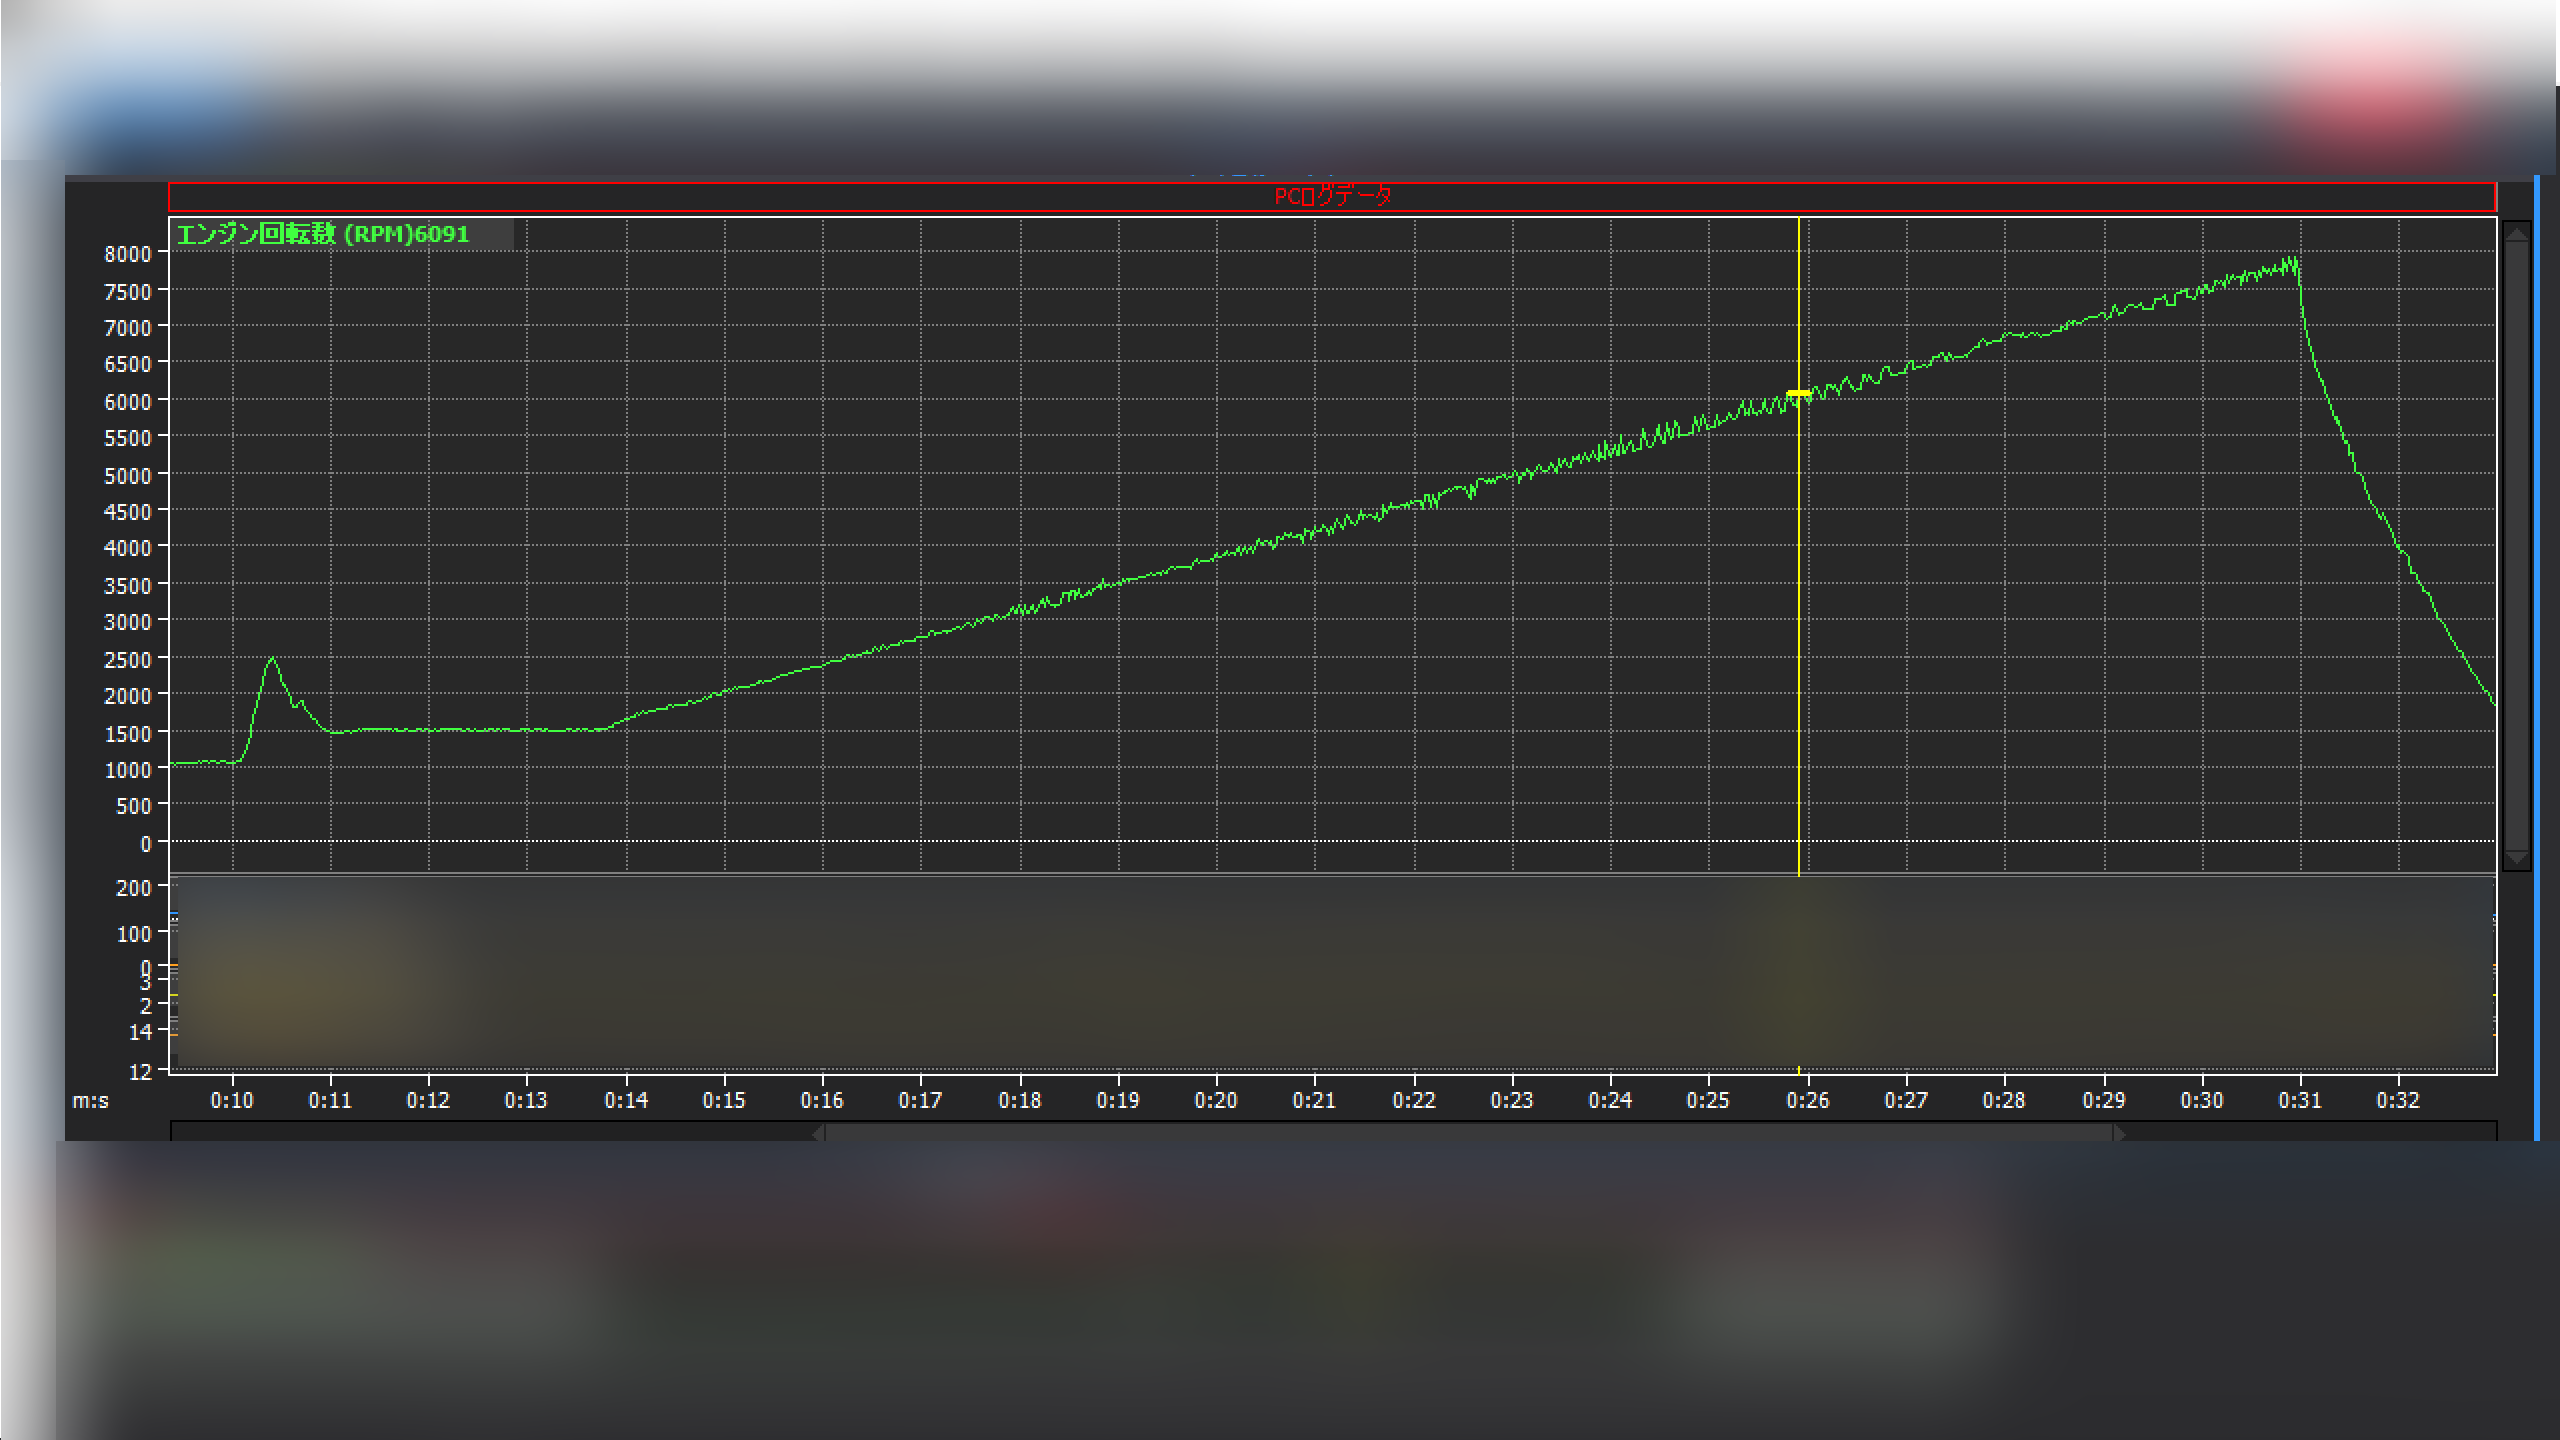Image resolution: width=2560 pixels, height=1440 pixels.
Task: Click the yellow cursor marker on RPM trace
Action: coord(1798,393)
